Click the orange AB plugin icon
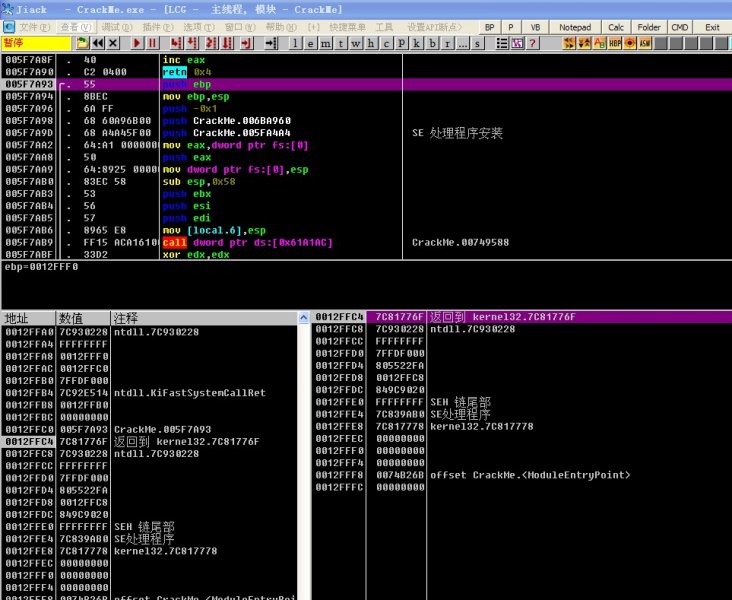Screen dimensions: 732x600 pos(599,43)
